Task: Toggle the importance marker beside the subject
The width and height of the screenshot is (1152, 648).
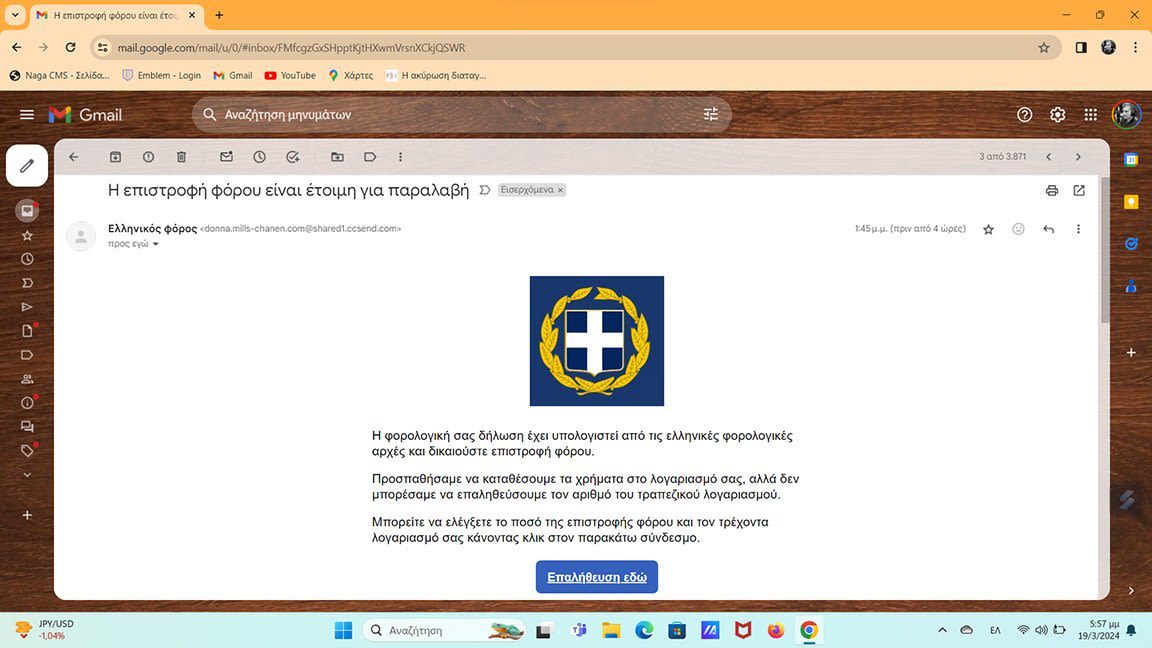Action: 485,190
